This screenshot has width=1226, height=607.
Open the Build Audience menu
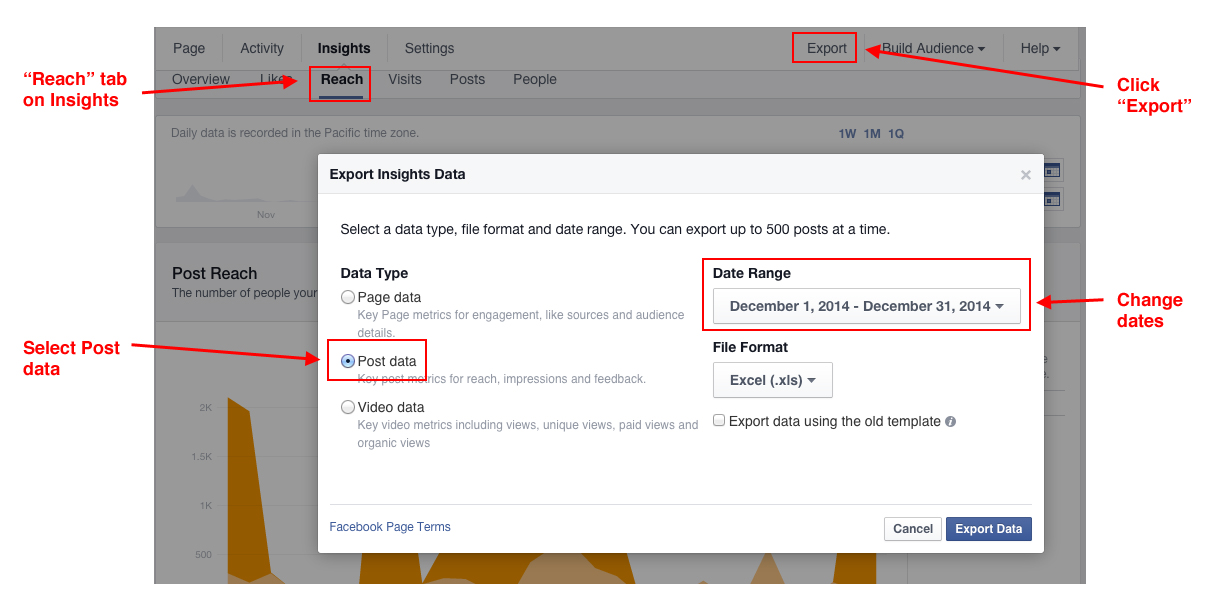click(x=932, y=48)
